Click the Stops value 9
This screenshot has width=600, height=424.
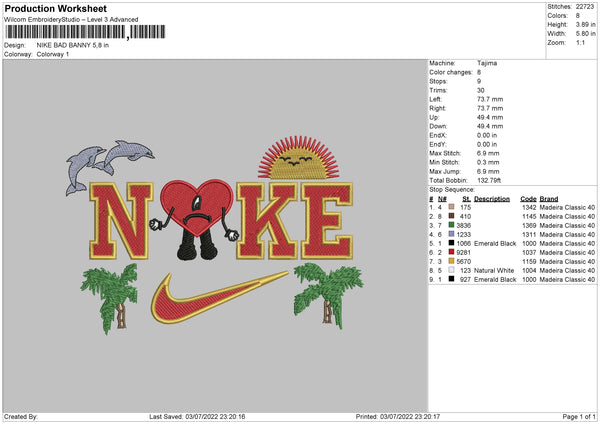pyautogui.click(x=479, y=81)
